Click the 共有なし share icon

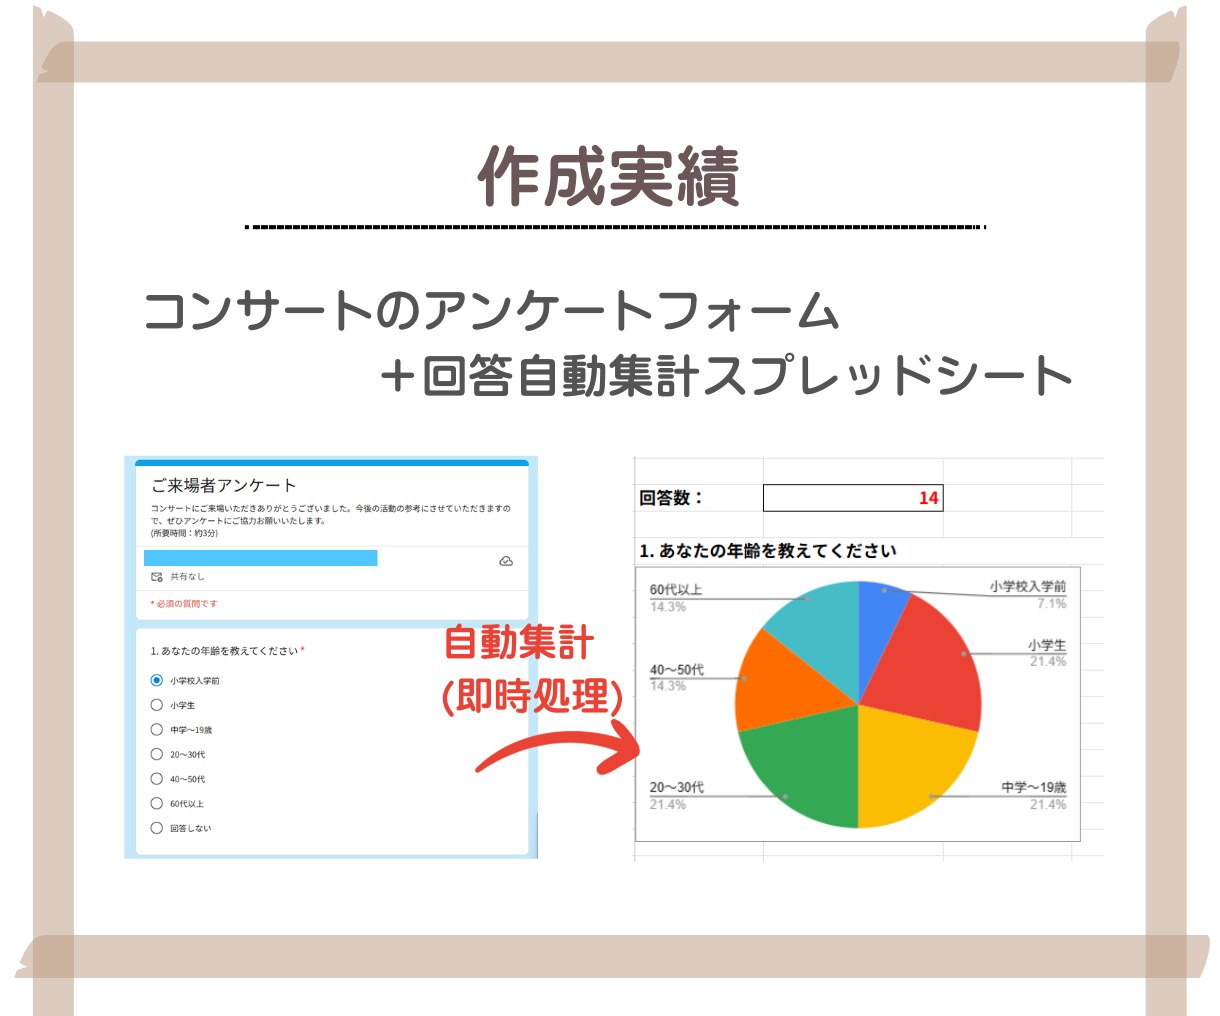pyautogui.click(x=156, y=577)
